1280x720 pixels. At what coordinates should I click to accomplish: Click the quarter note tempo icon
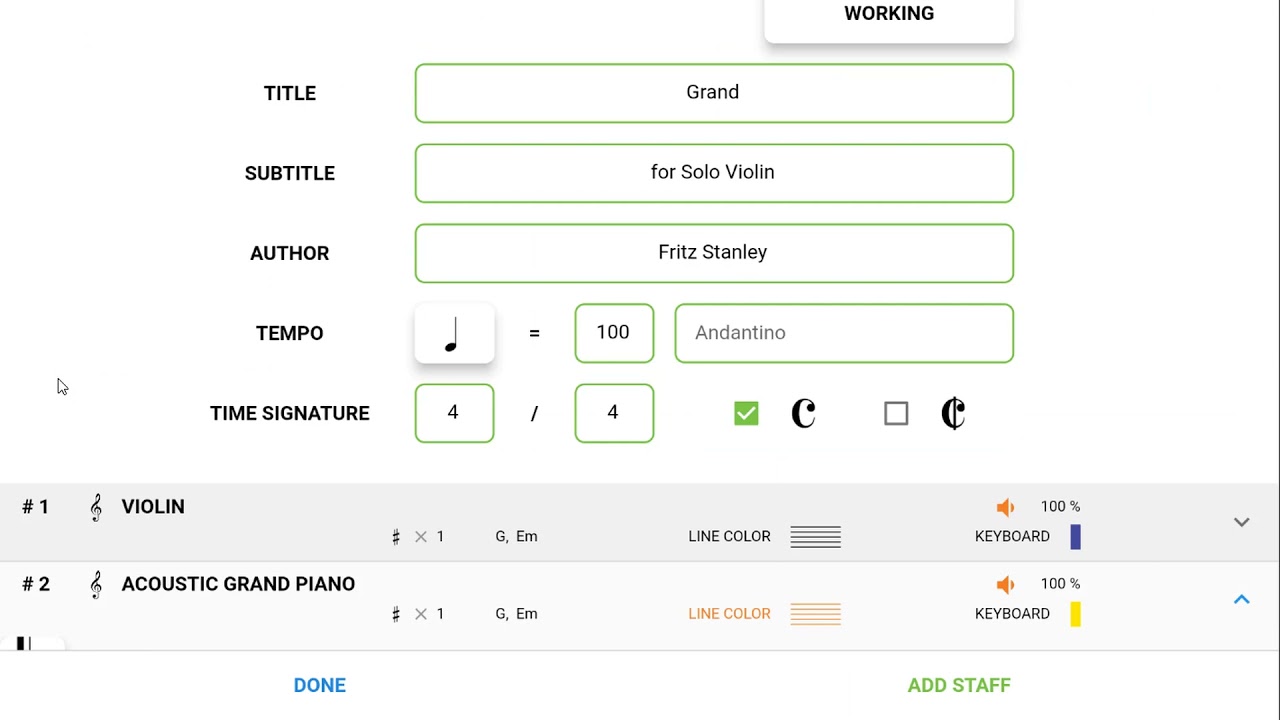(454, 333)
